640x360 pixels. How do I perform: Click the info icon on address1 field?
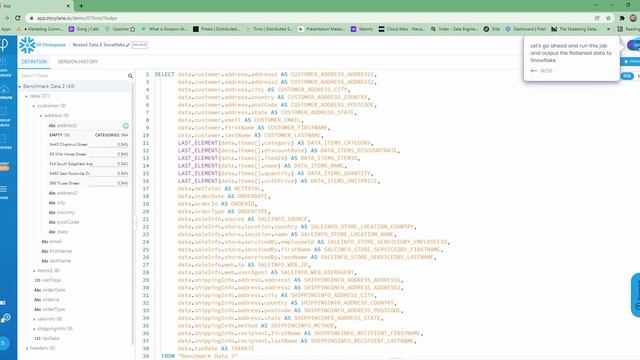(x=126, y=126)
